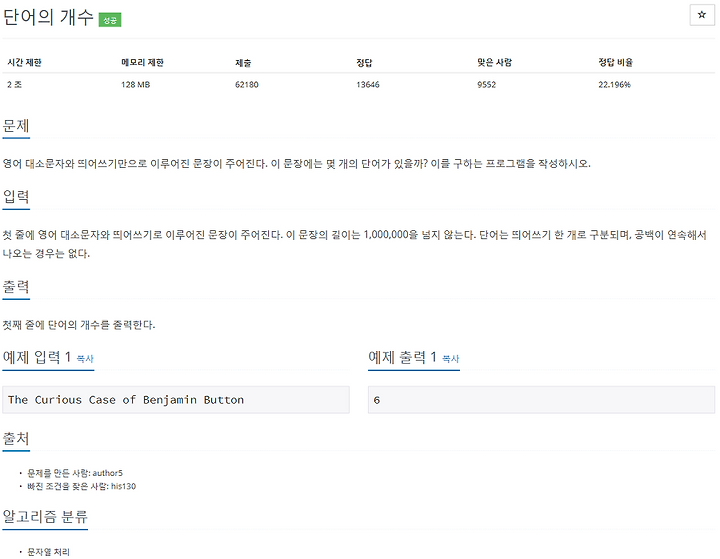Click the 출력 section heading
This screenshot has height=559, width=720.
point(16,287)
